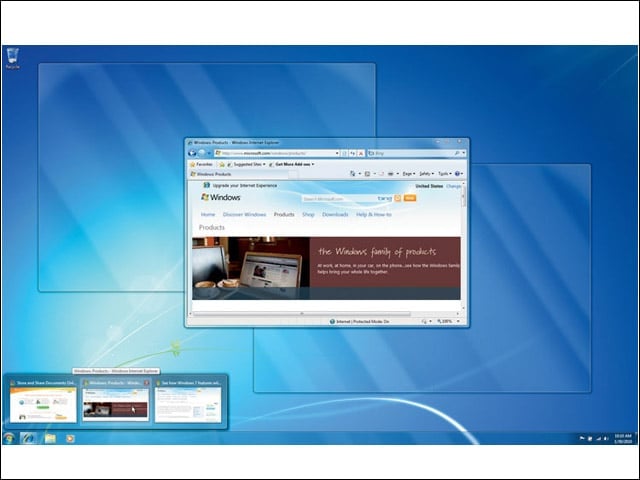Open Windows Explorer from the taskbar

50,438
